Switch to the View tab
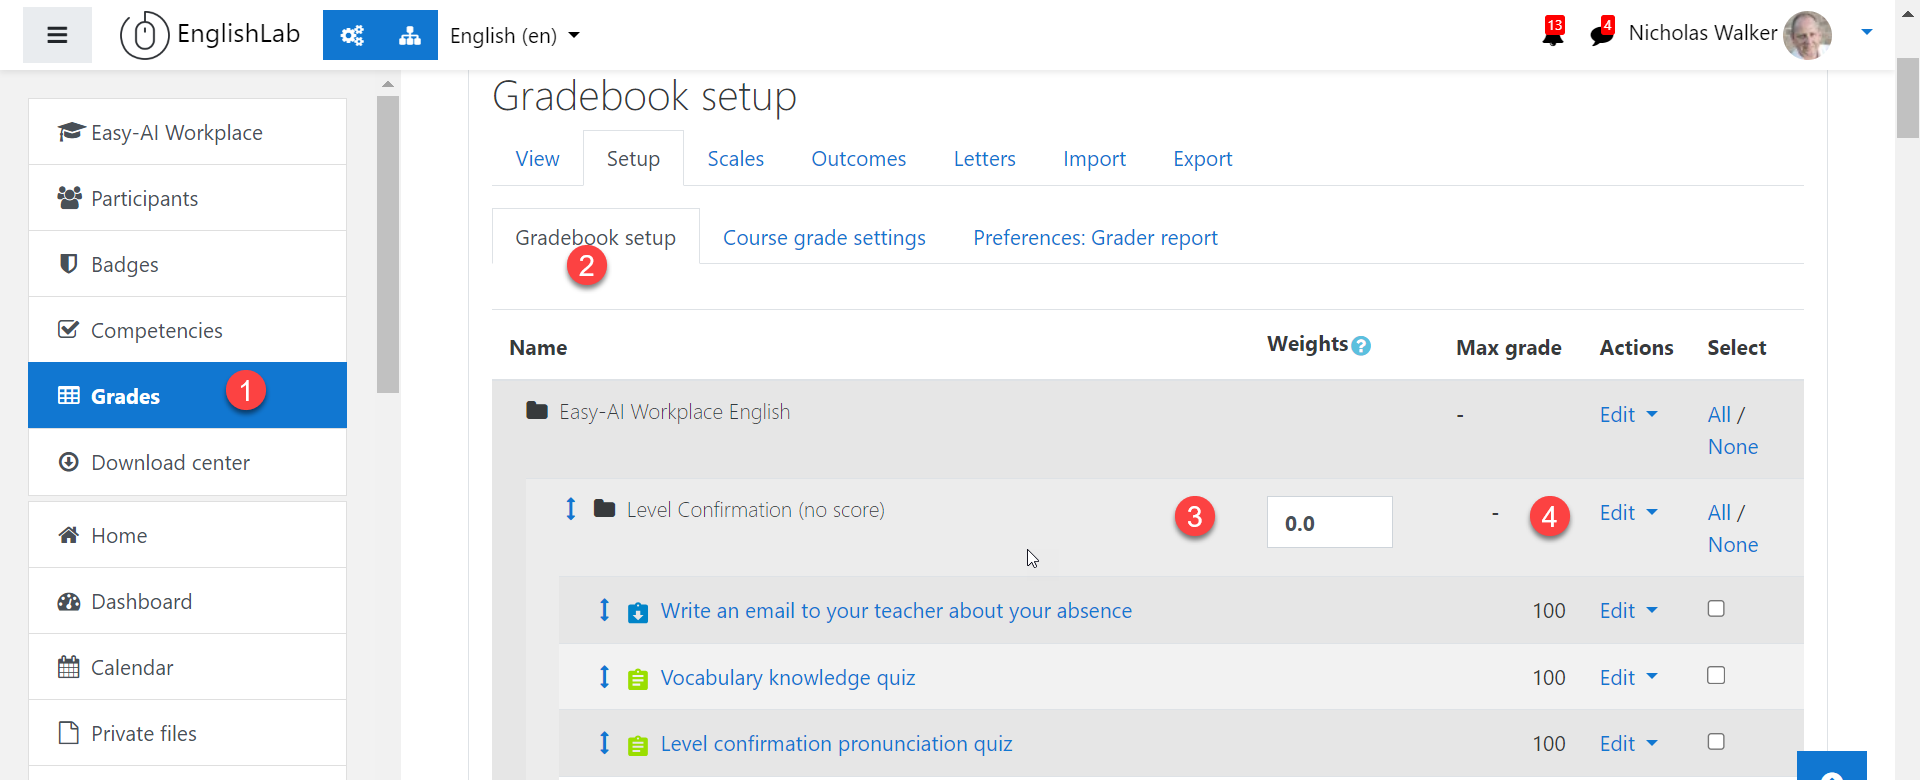 [x=537, y=158]
